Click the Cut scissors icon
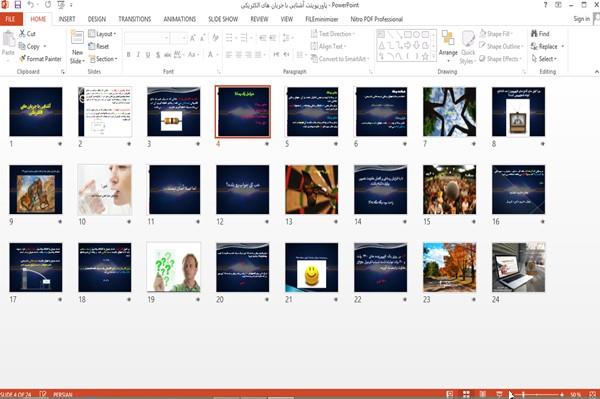This screenshot has height=399, width=600. [x=22, y=34]
